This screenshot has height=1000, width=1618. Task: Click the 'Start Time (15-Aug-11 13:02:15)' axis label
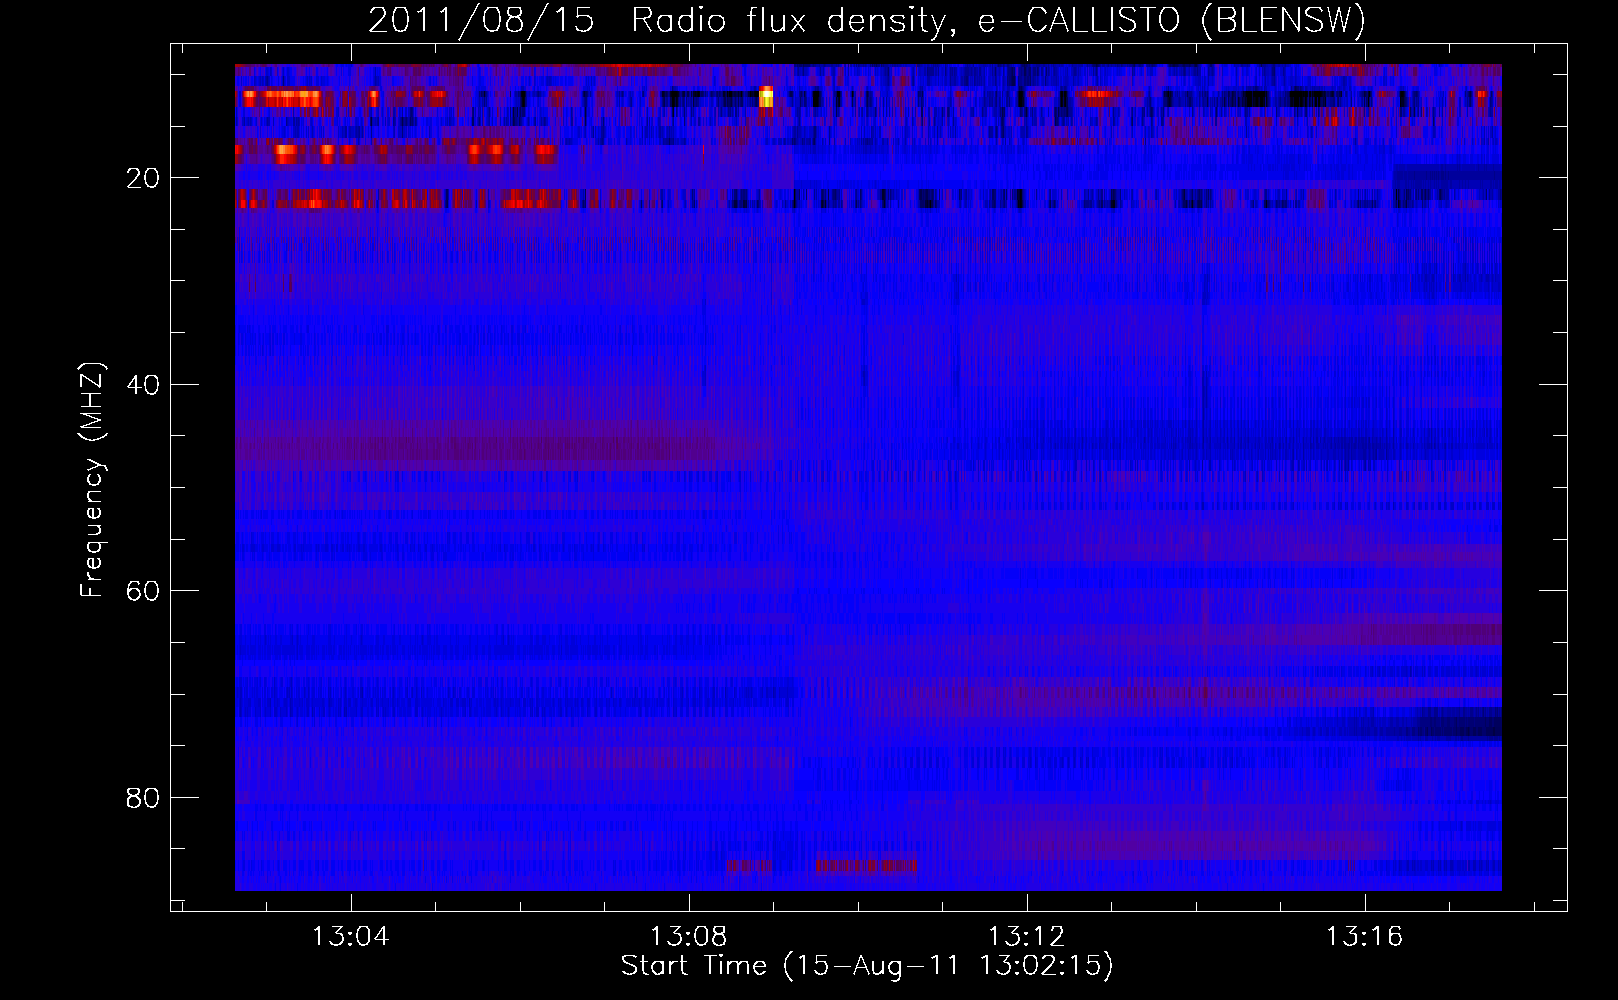click(866, 966)
